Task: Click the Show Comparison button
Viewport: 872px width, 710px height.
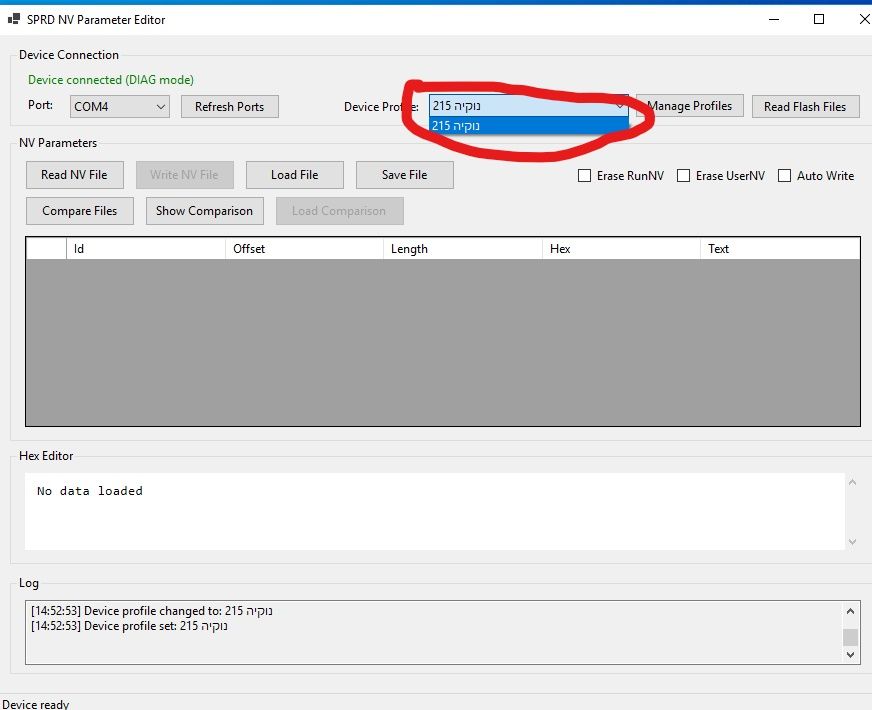Action: pos(204,211)
